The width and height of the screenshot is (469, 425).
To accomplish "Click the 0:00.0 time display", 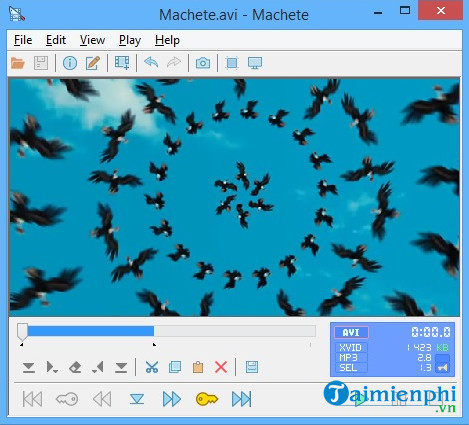I will (x=431, y=332).
